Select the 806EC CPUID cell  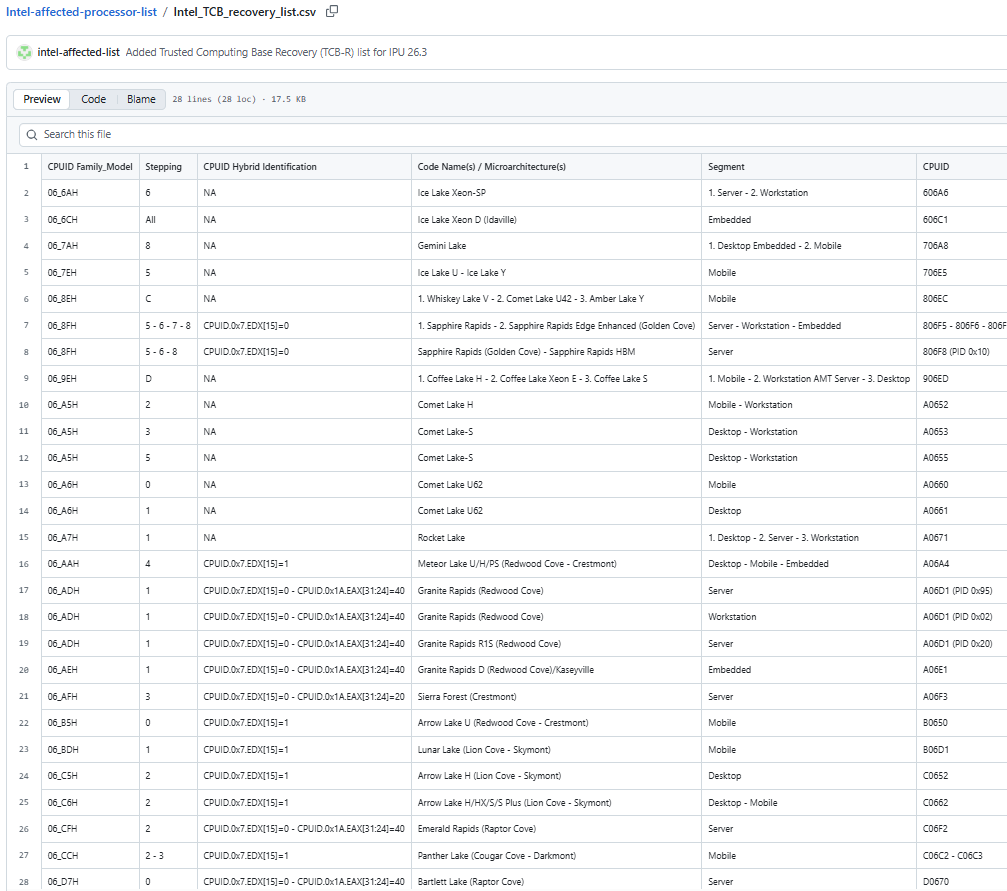[961, 299]
